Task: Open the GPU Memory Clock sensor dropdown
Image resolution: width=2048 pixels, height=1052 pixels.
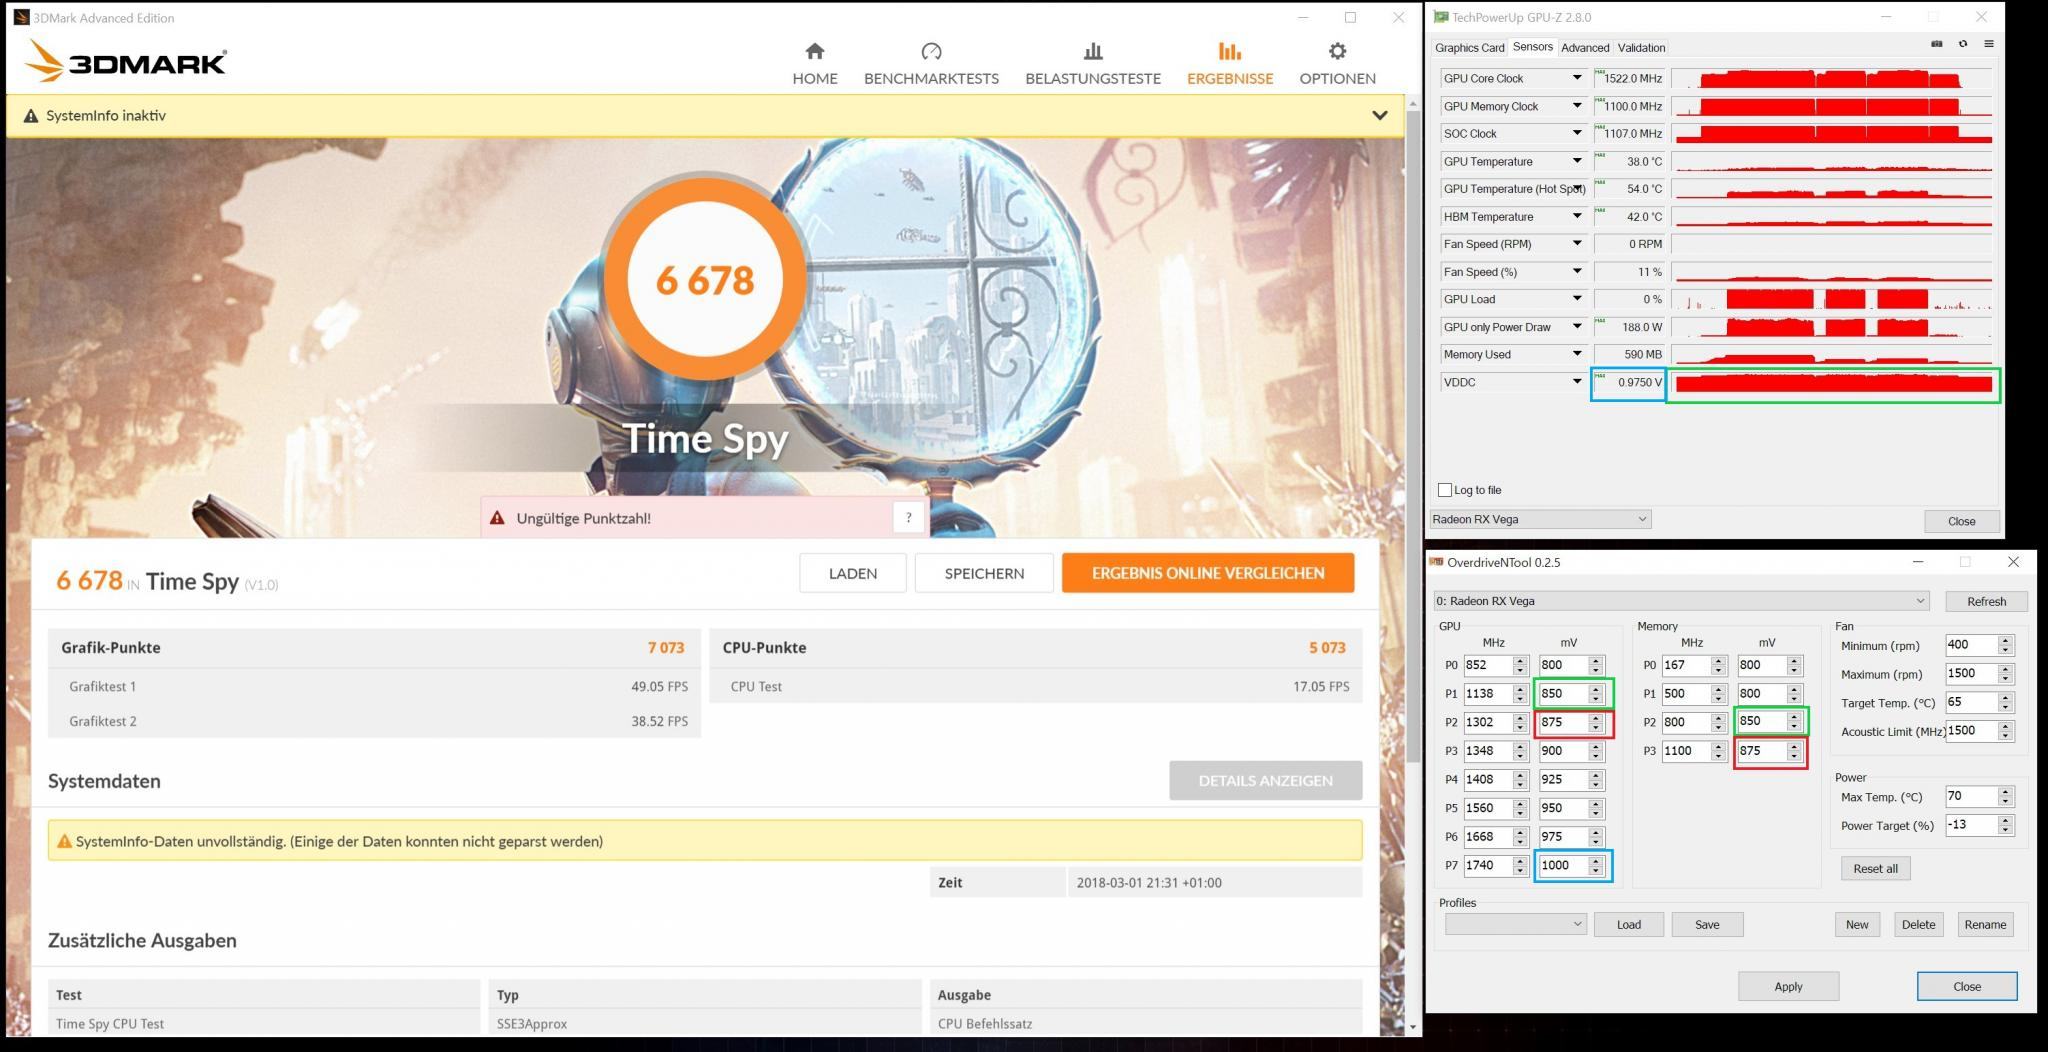Action: pyautogui.click(x=1577, y=106)
